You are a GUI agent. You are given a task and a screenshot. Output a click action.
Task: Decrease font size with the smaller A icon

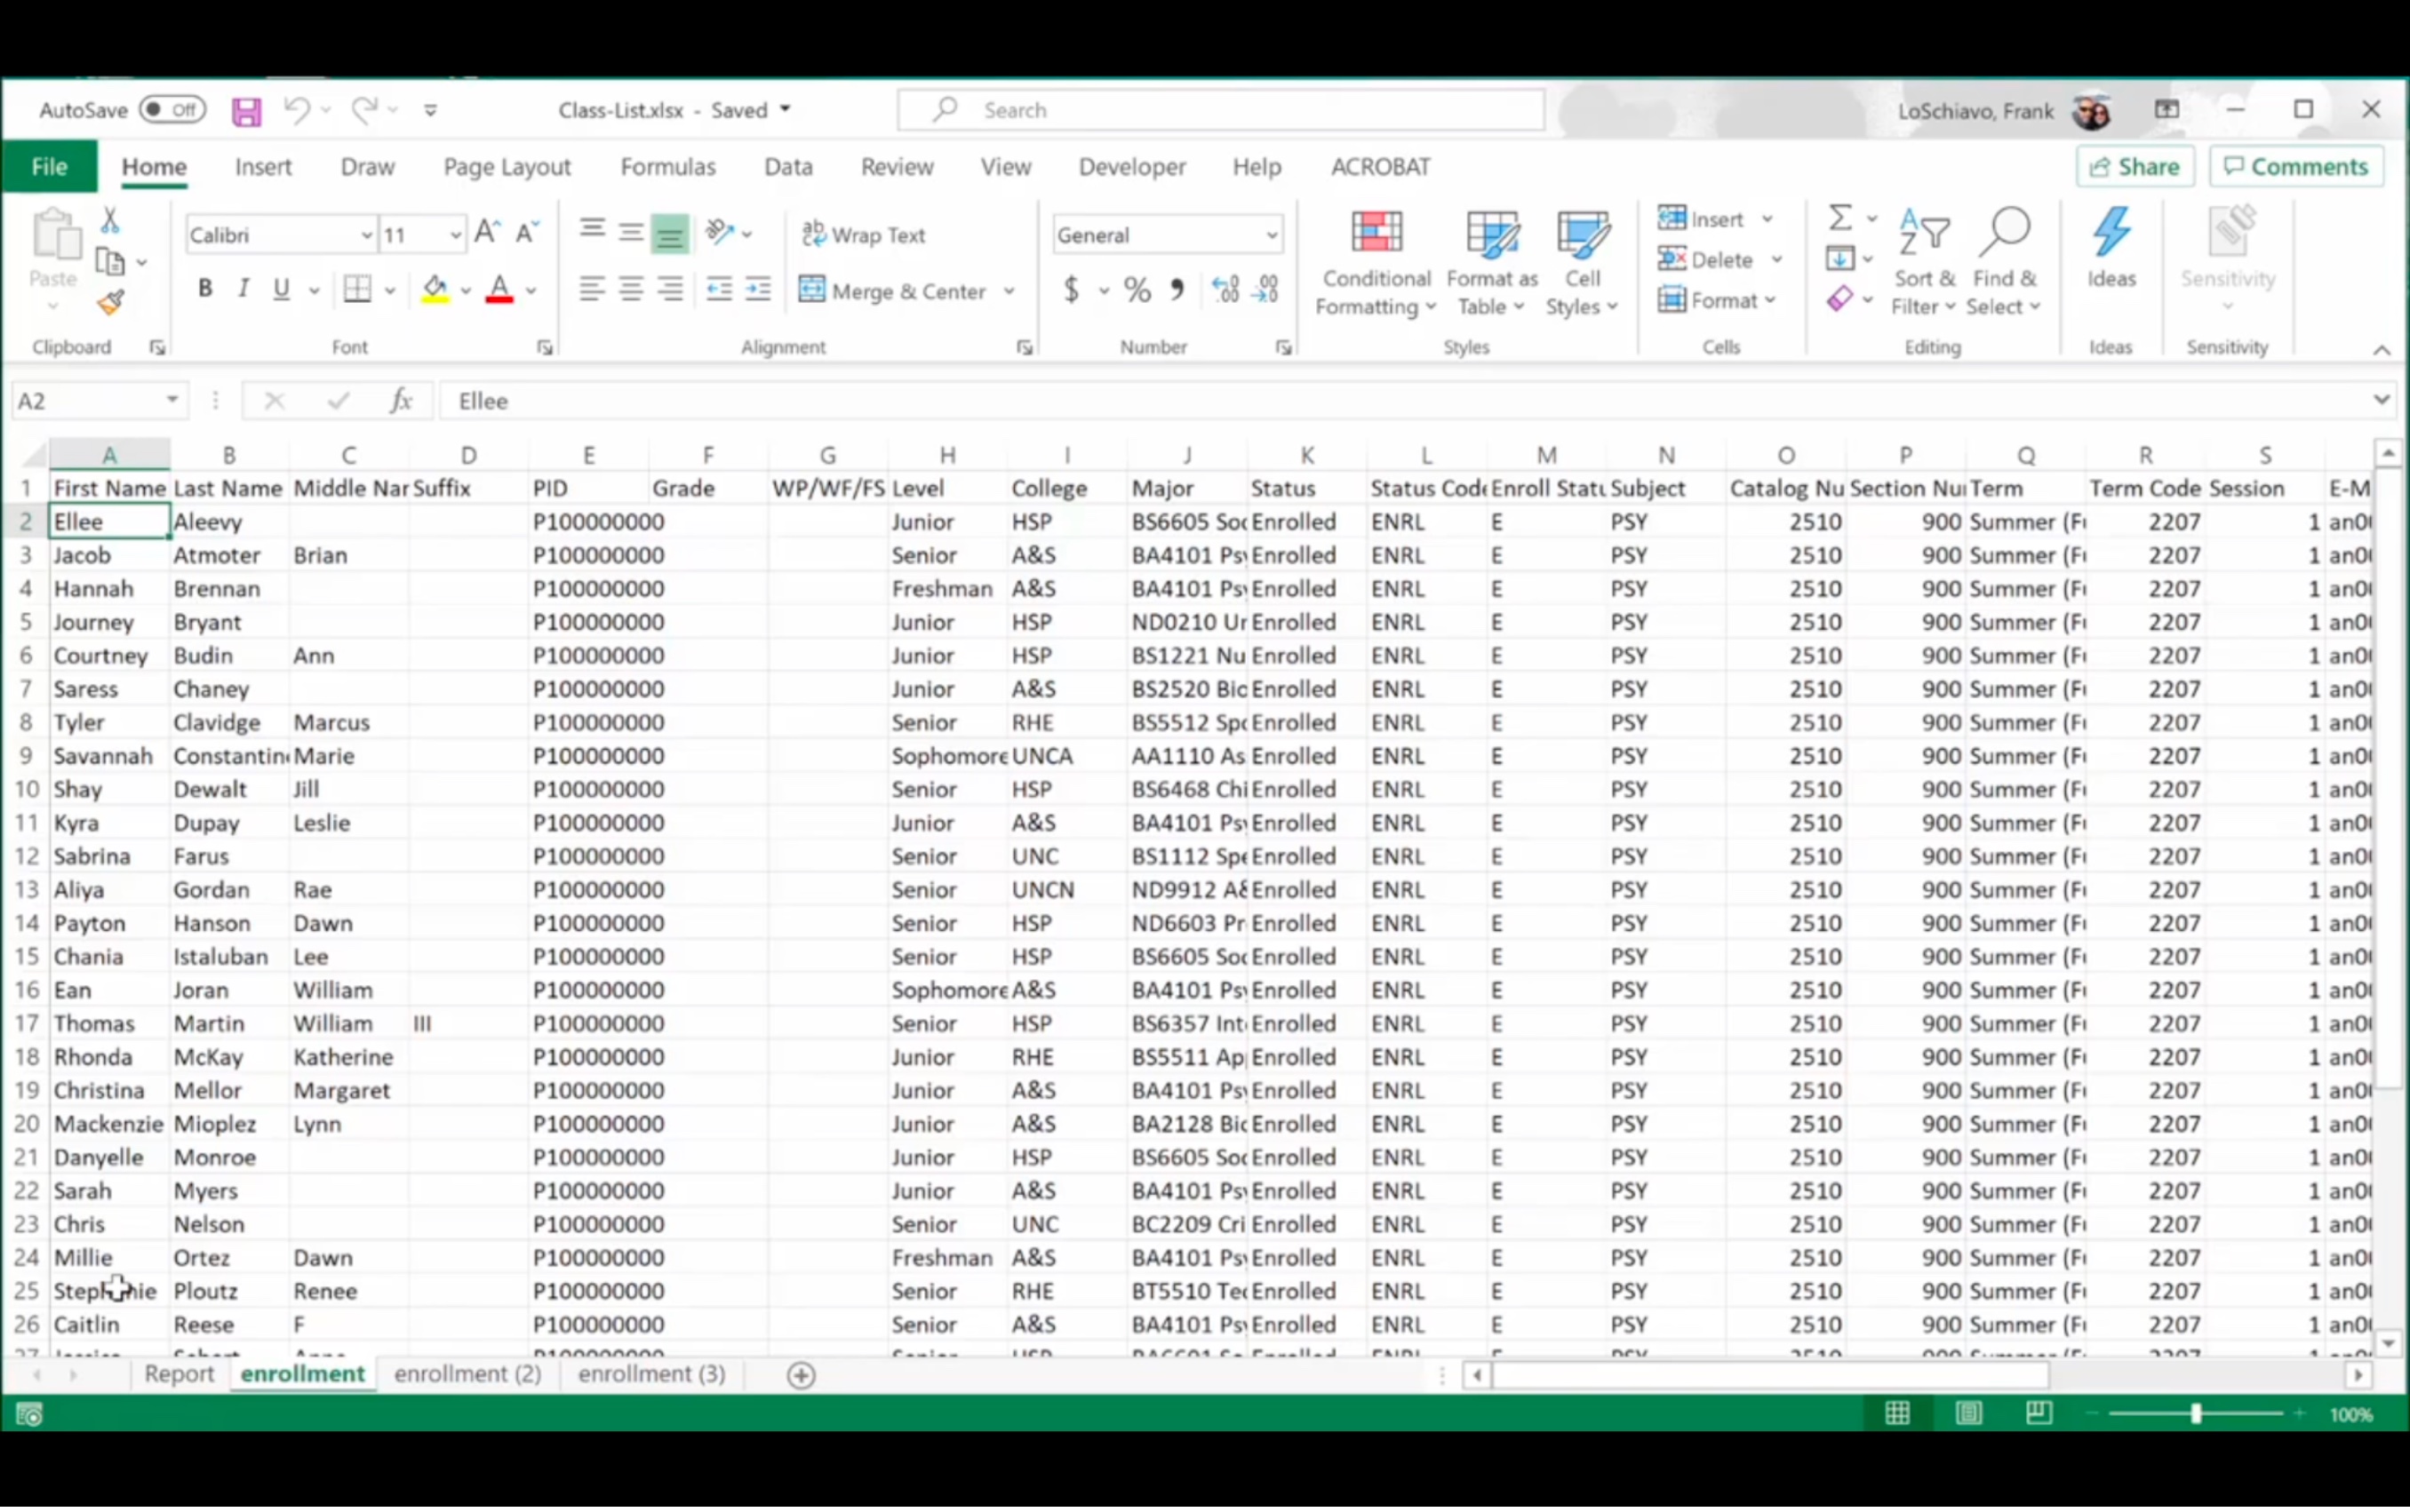[527, 233]
